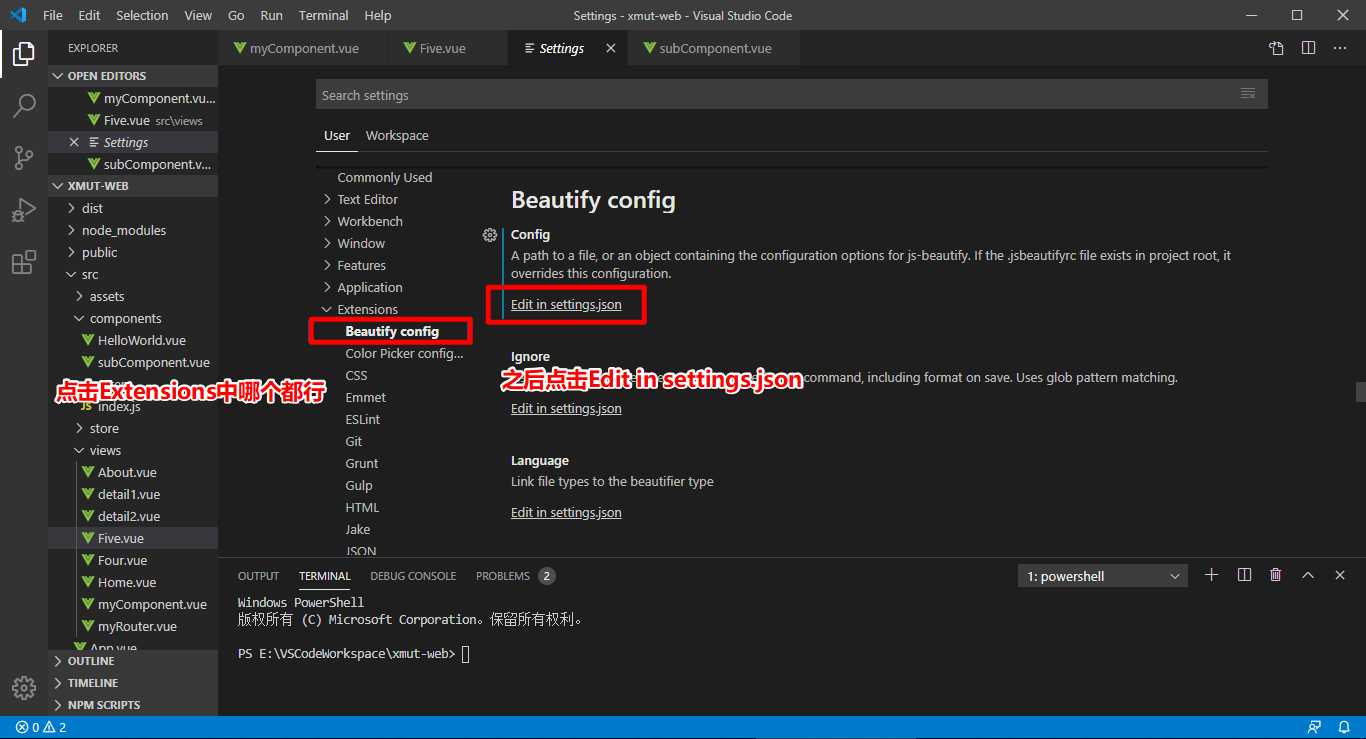1366x739 pixels.
Task: Open the Source Control view icon
Action: [x=24, y=158]
